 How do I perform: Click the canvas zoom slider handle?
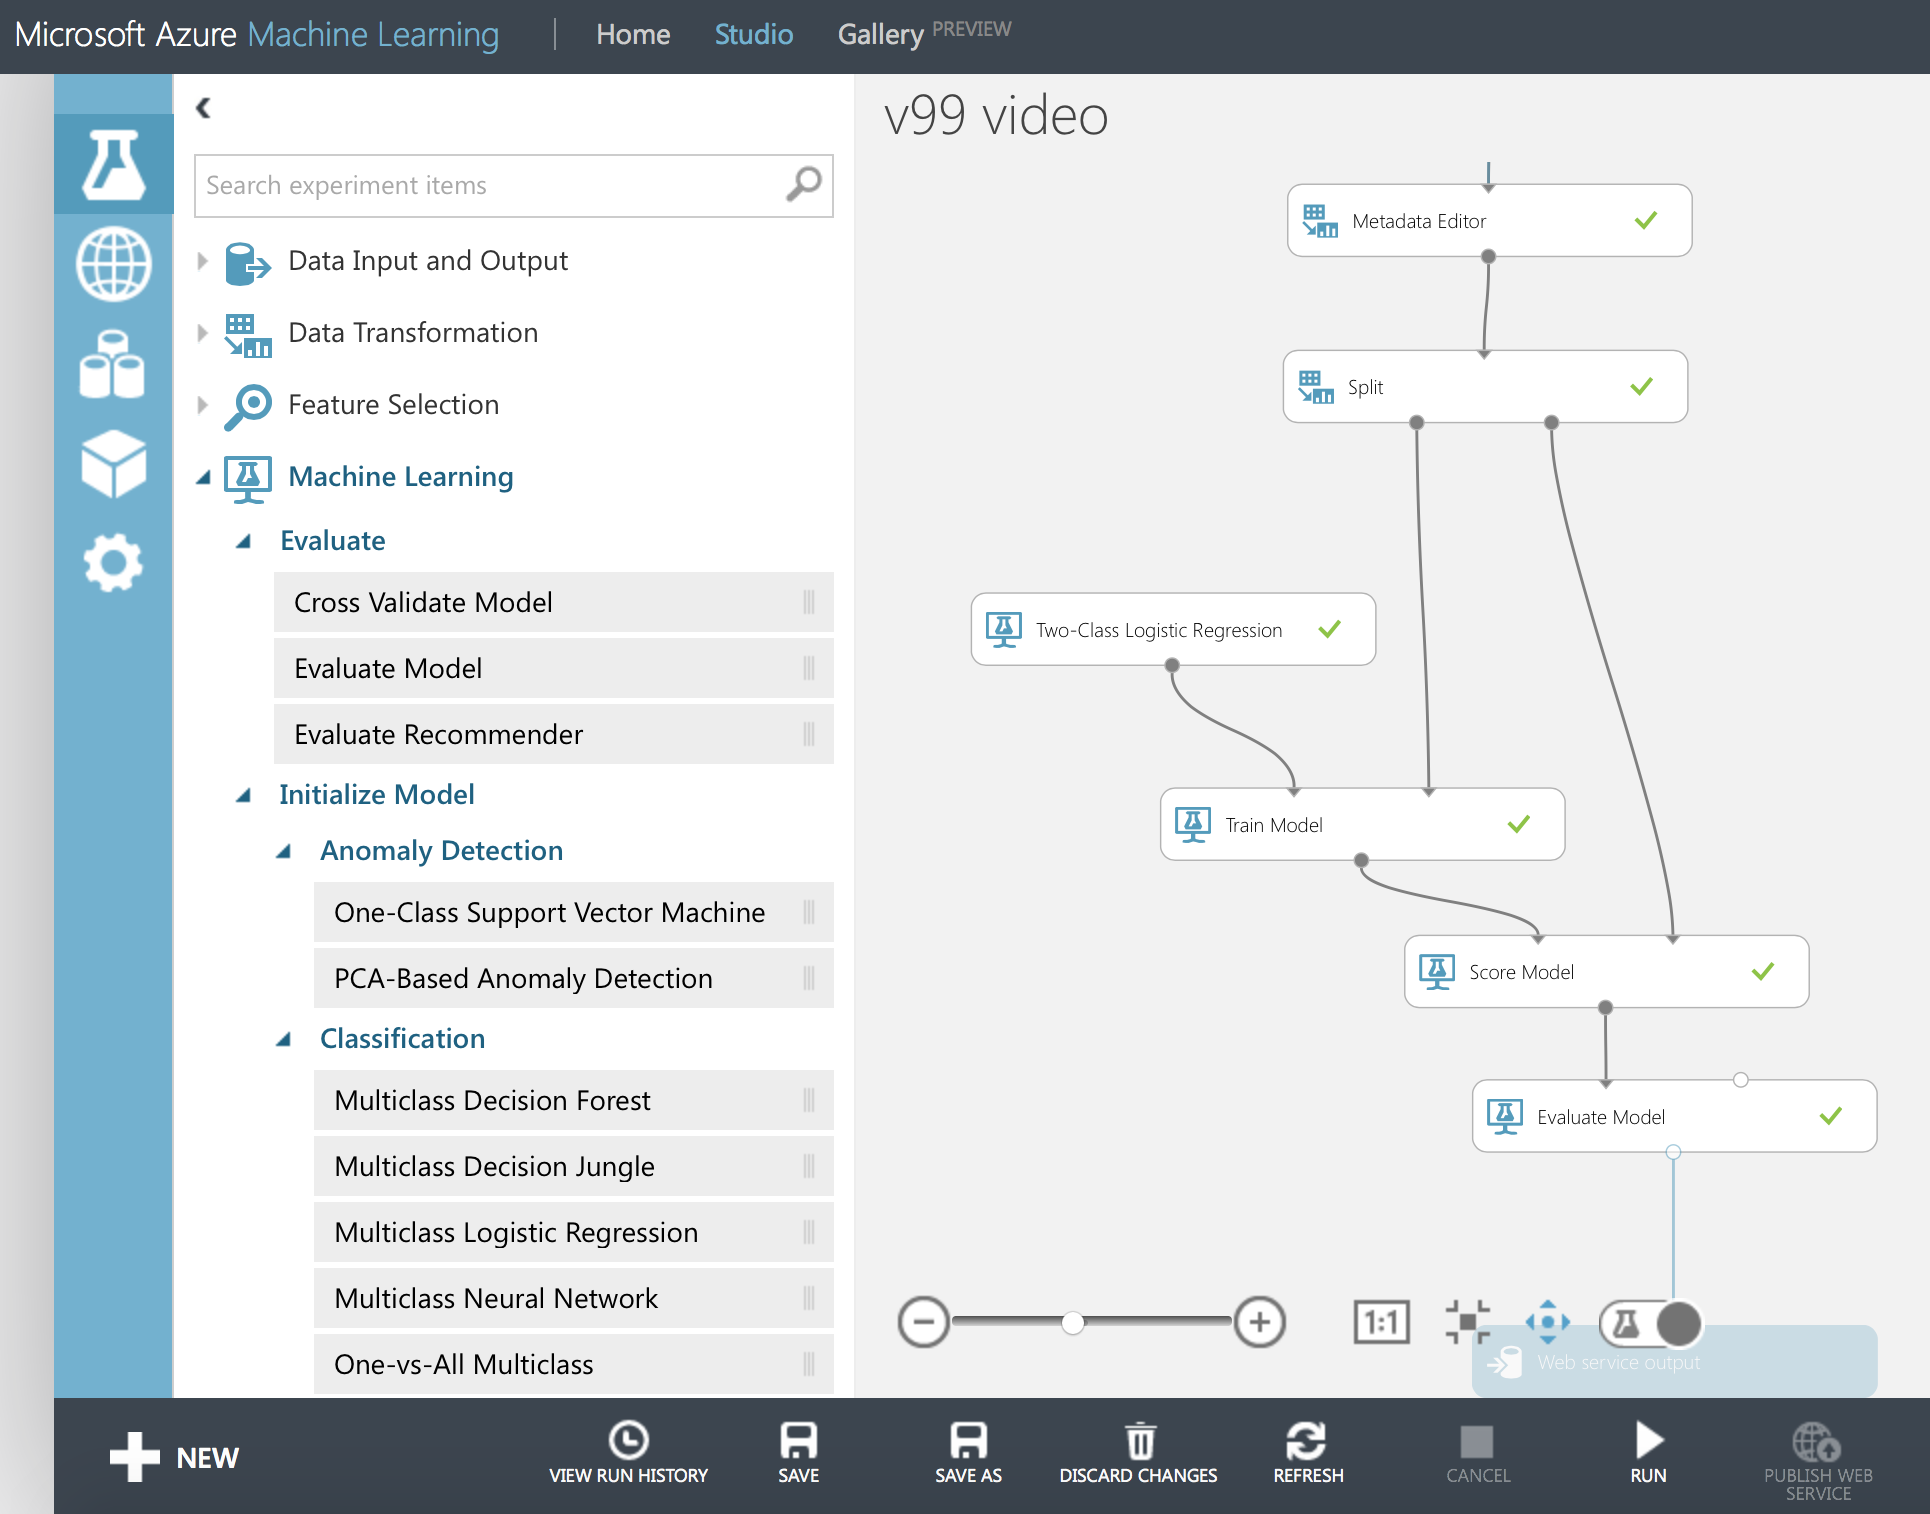click(1072, 1322)
